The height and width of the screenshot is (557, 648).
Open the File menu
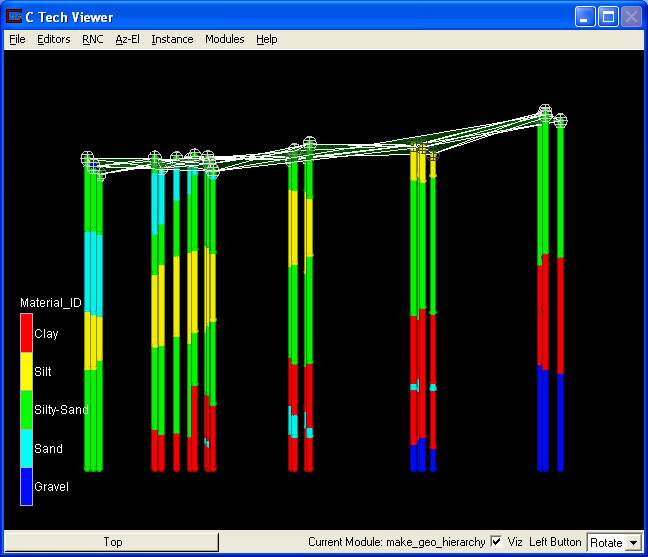[x=17, y=39]
